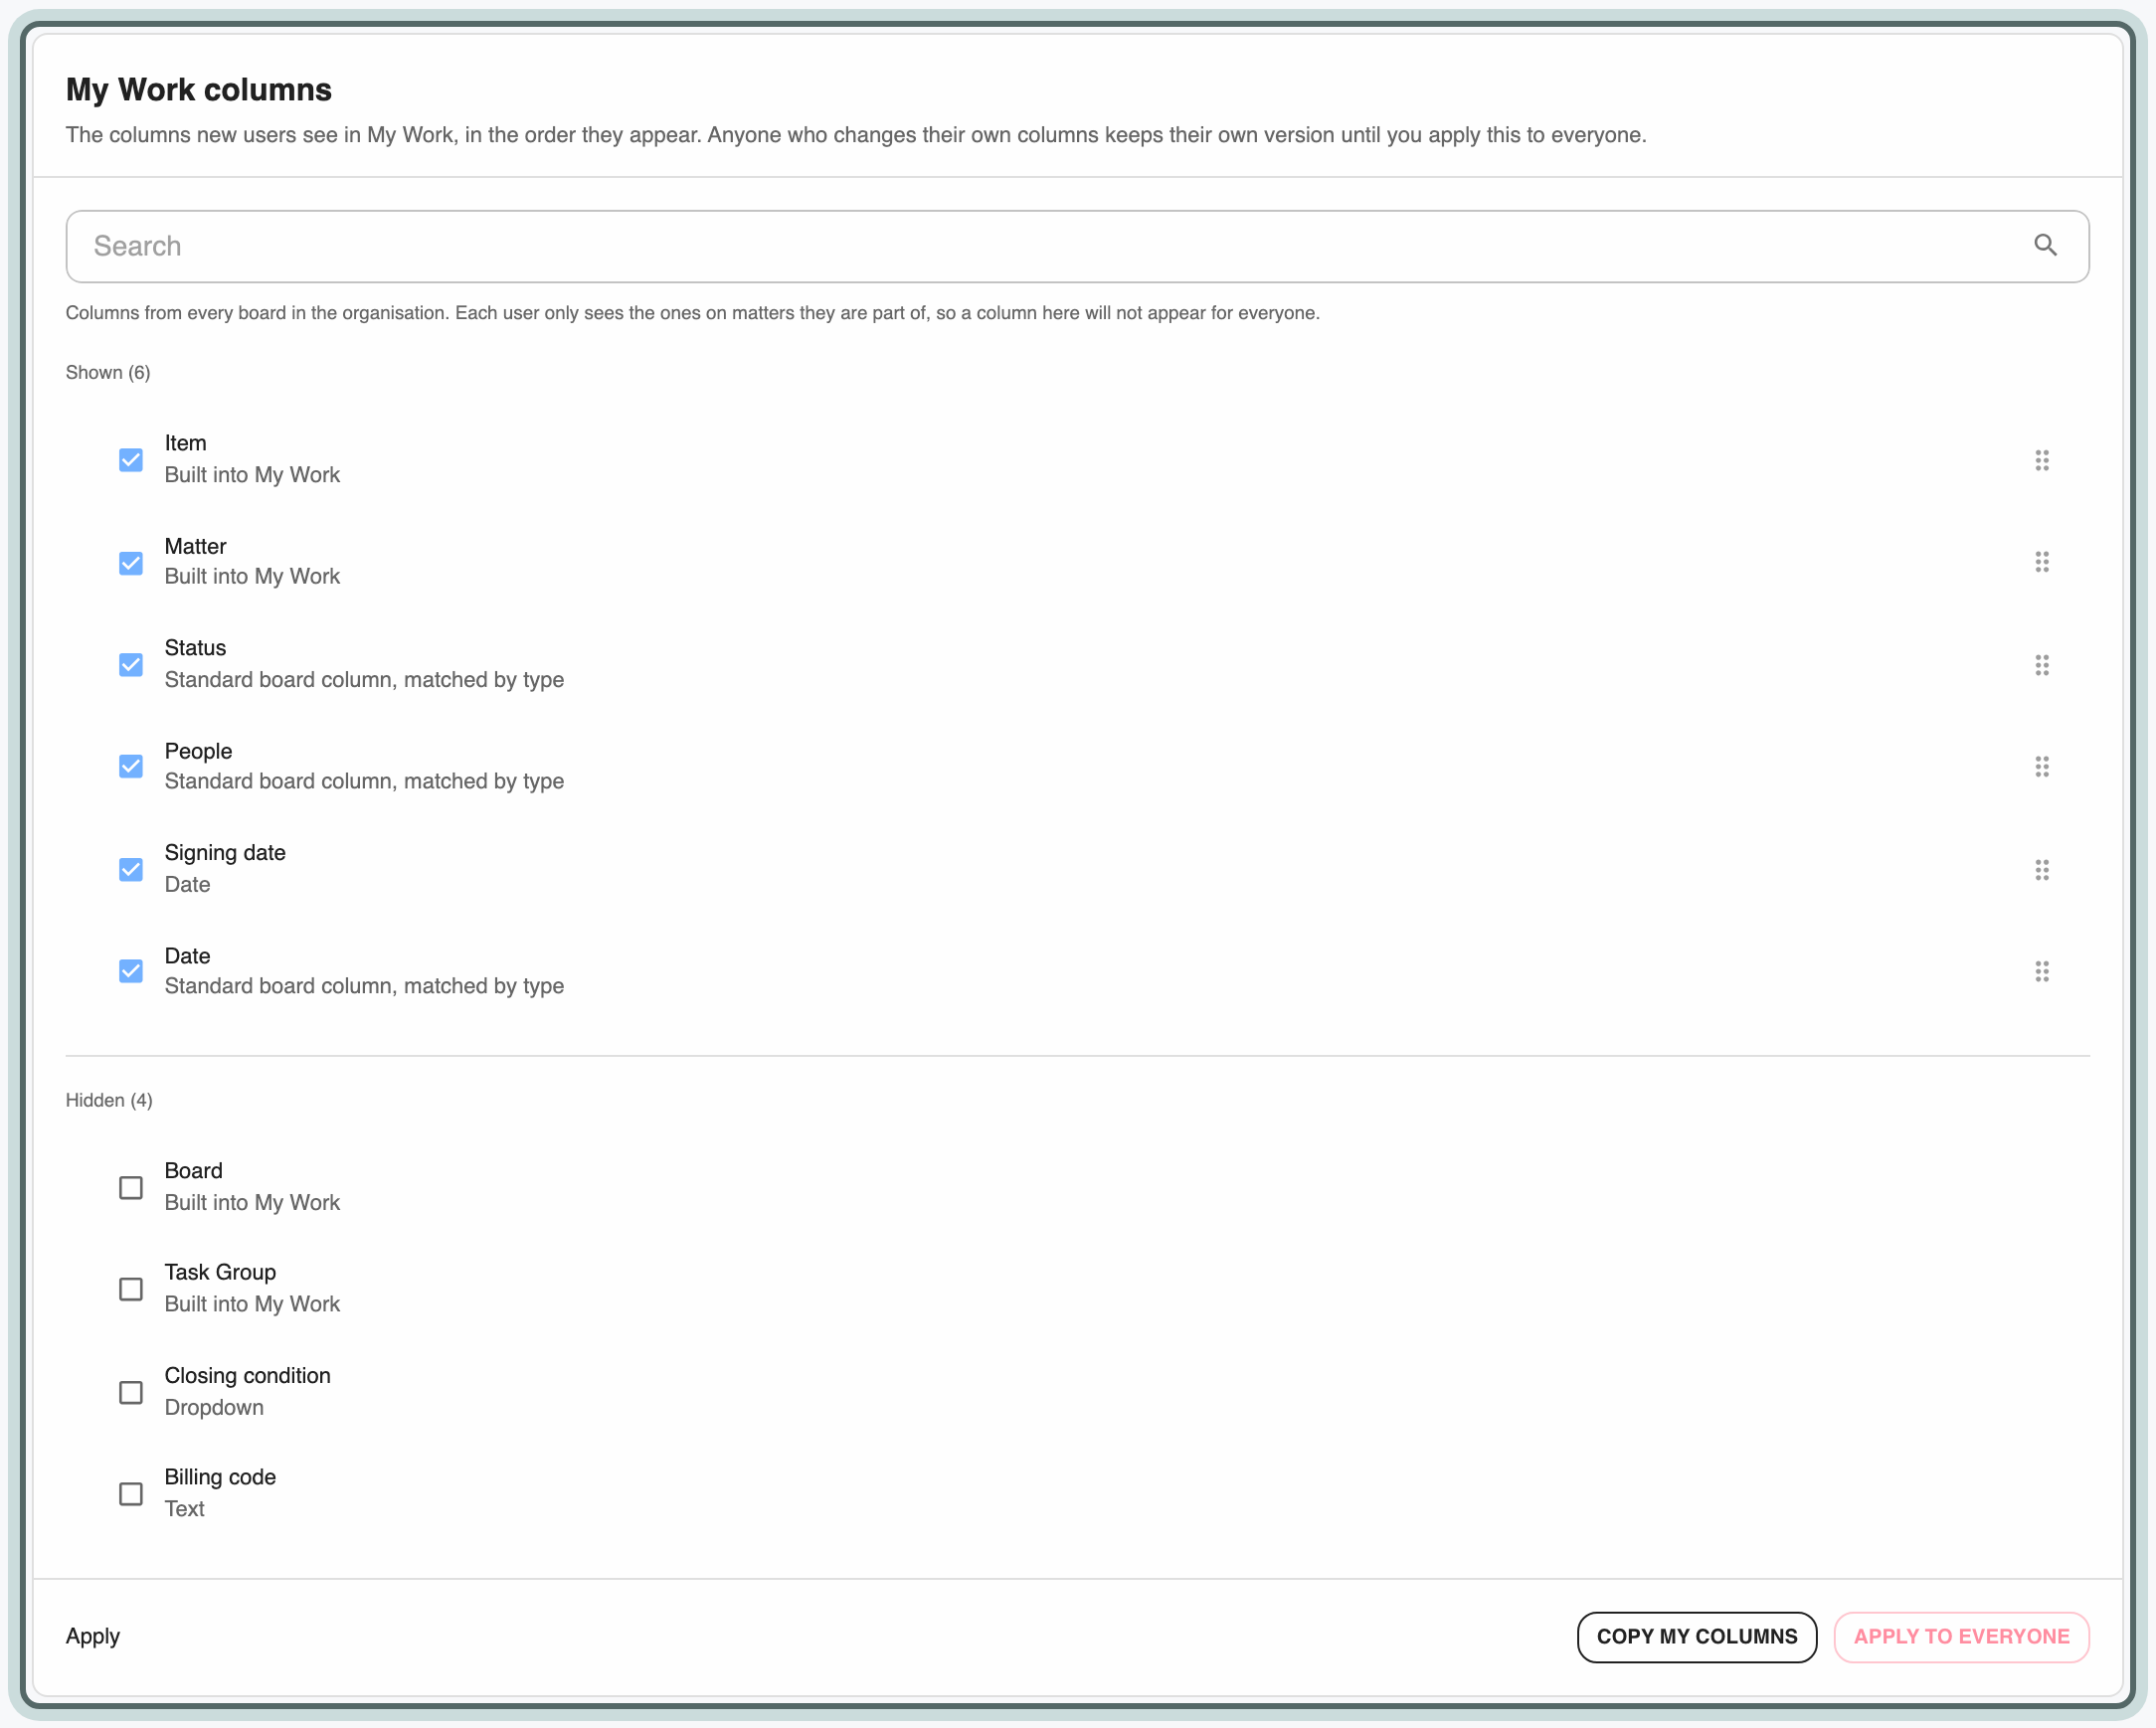This screenshot has width=2156, height=1728.
Task: Click the 'Closing condition' label
Action: [247, 1376]
